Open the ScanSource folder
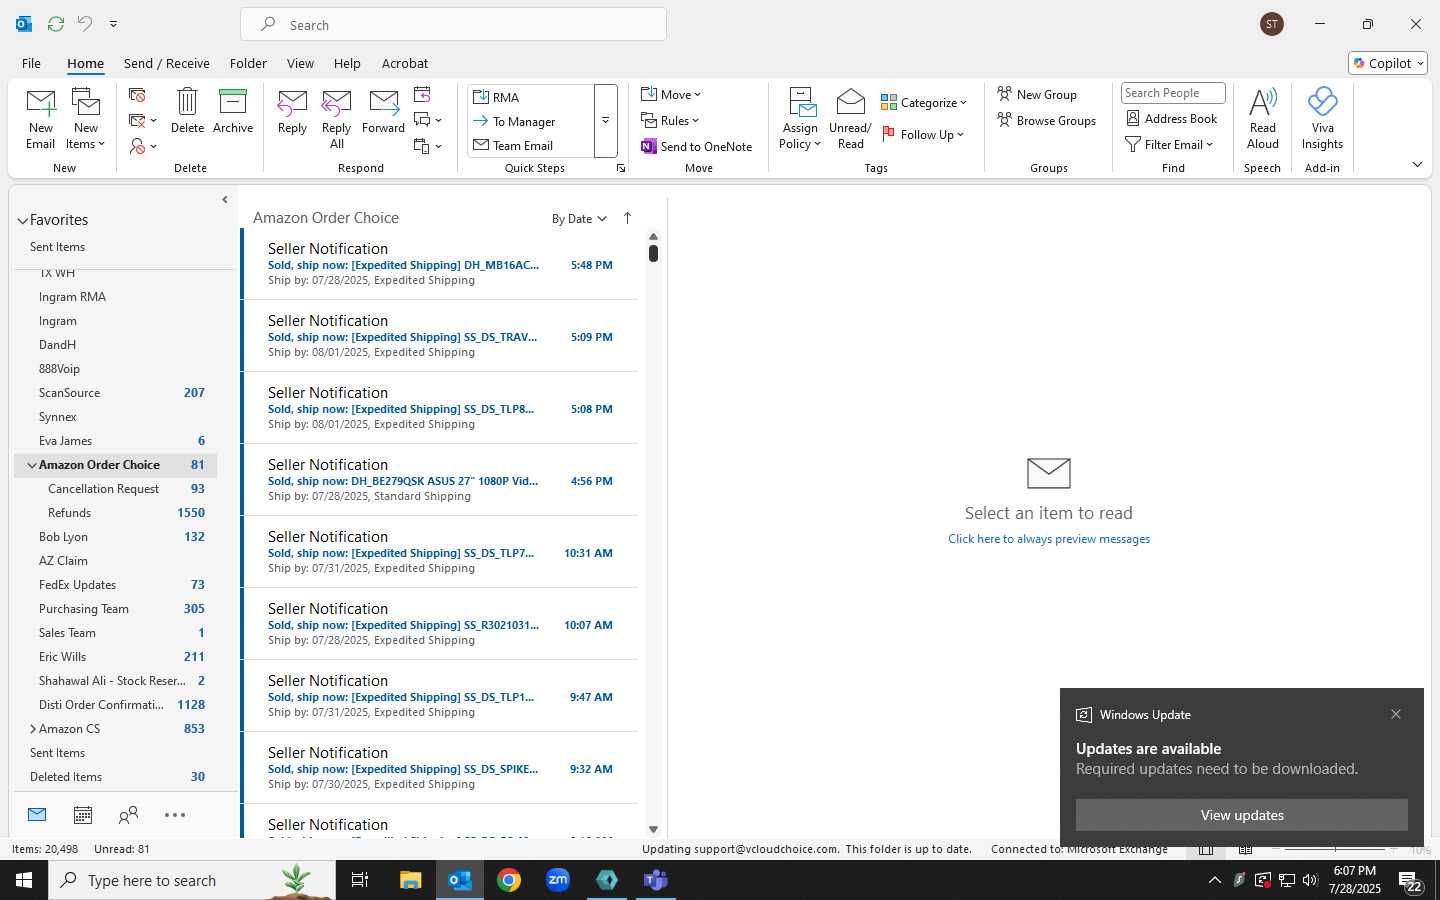Image resolution: width=1440 pixels, height=900 pixels. pos(116,393)
